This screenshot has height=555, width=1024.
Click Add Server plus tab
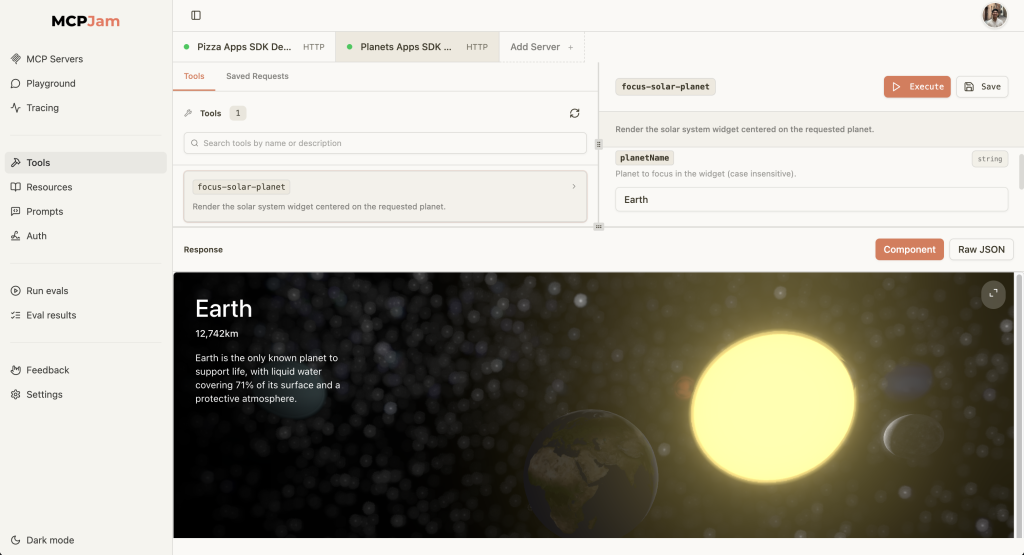541,47
